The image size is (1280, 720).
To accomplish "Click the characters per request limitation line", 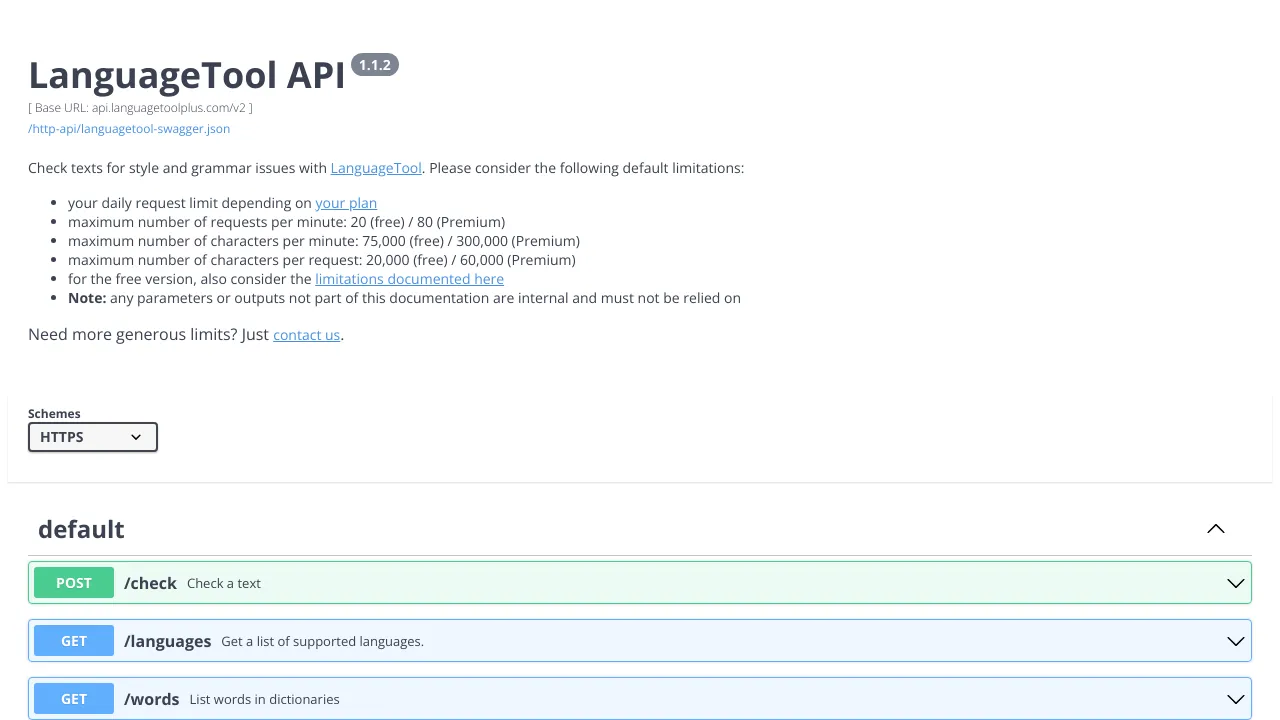I will (322, 260).
